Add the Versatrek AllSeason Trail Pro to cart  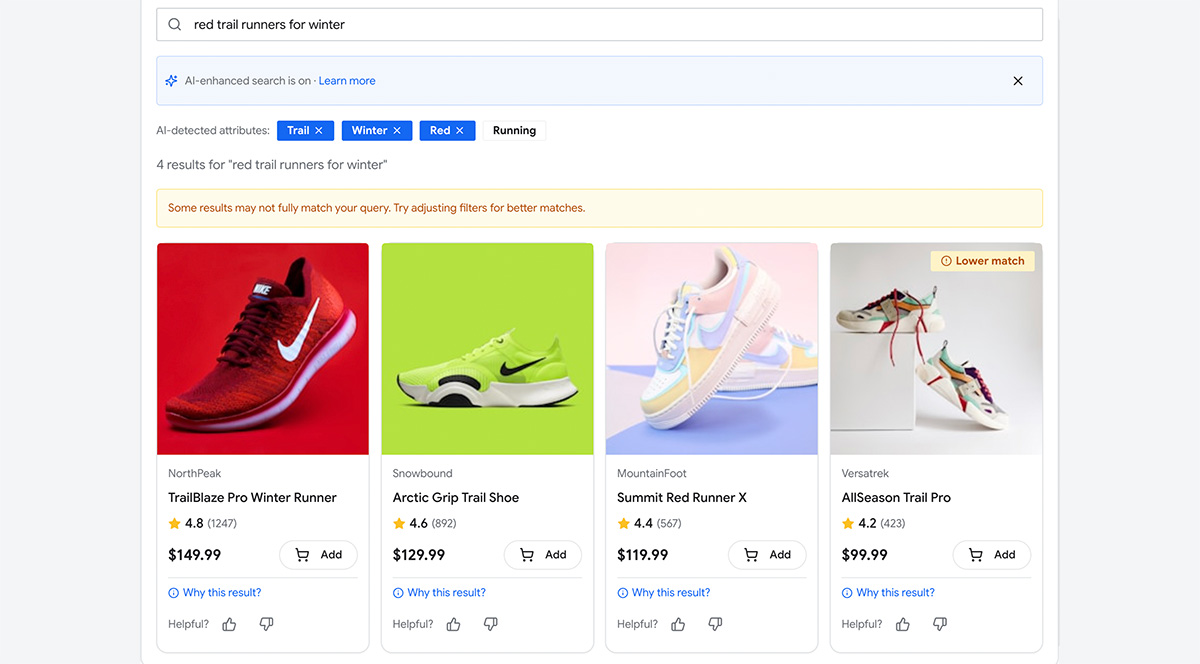992,554
